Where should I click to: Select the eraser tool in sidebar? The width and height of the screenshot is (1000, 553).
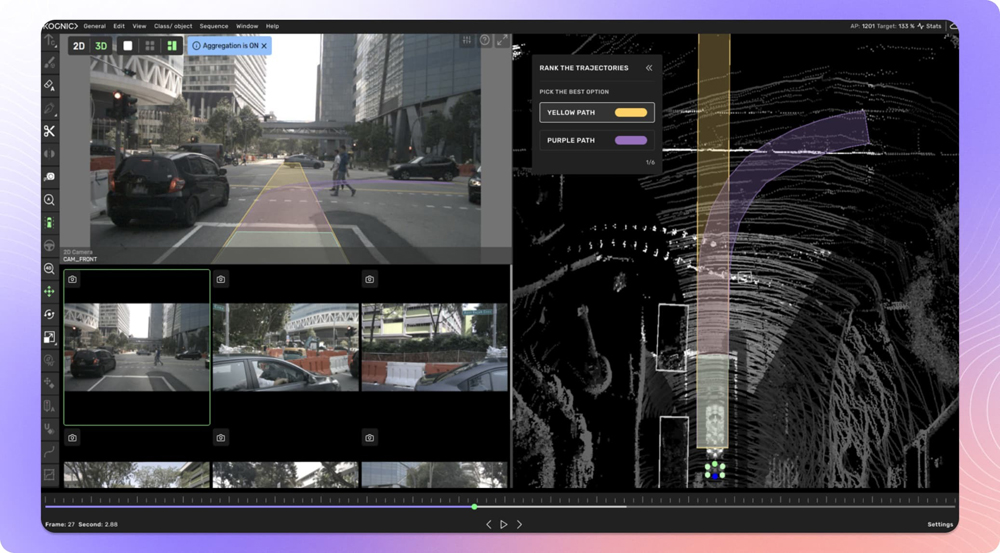click(49, 86)
